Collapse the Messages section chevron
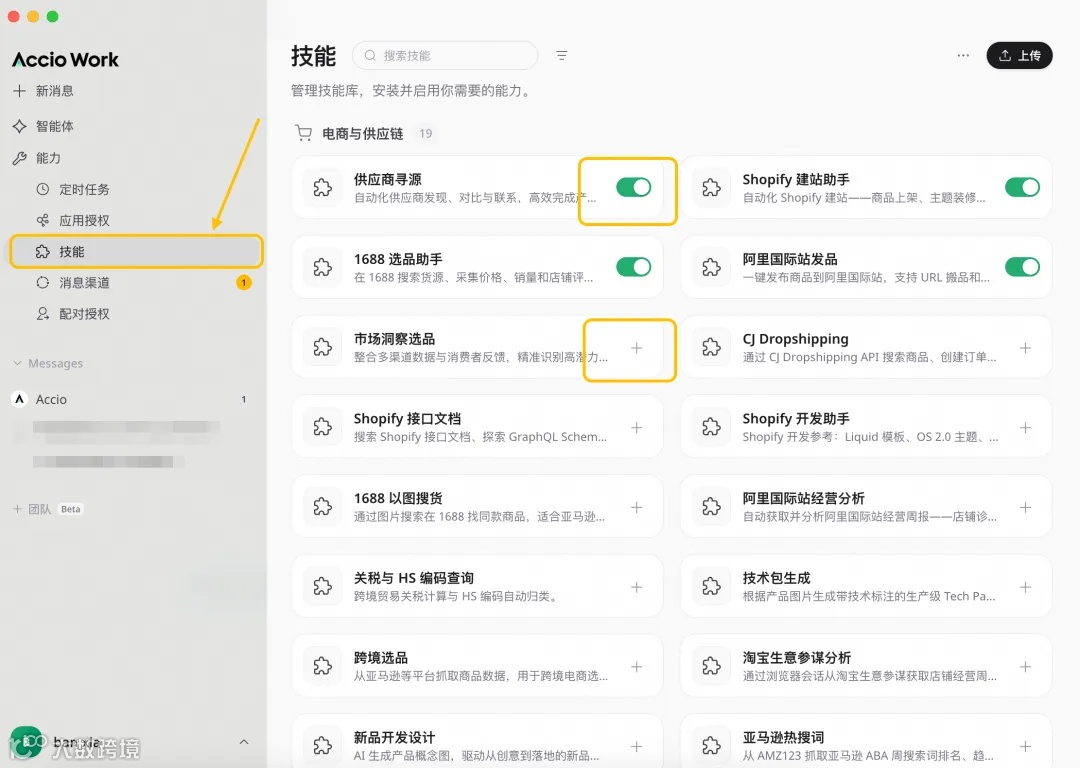This screenshot has width=1080, height=768. click(x=17, y=363)
